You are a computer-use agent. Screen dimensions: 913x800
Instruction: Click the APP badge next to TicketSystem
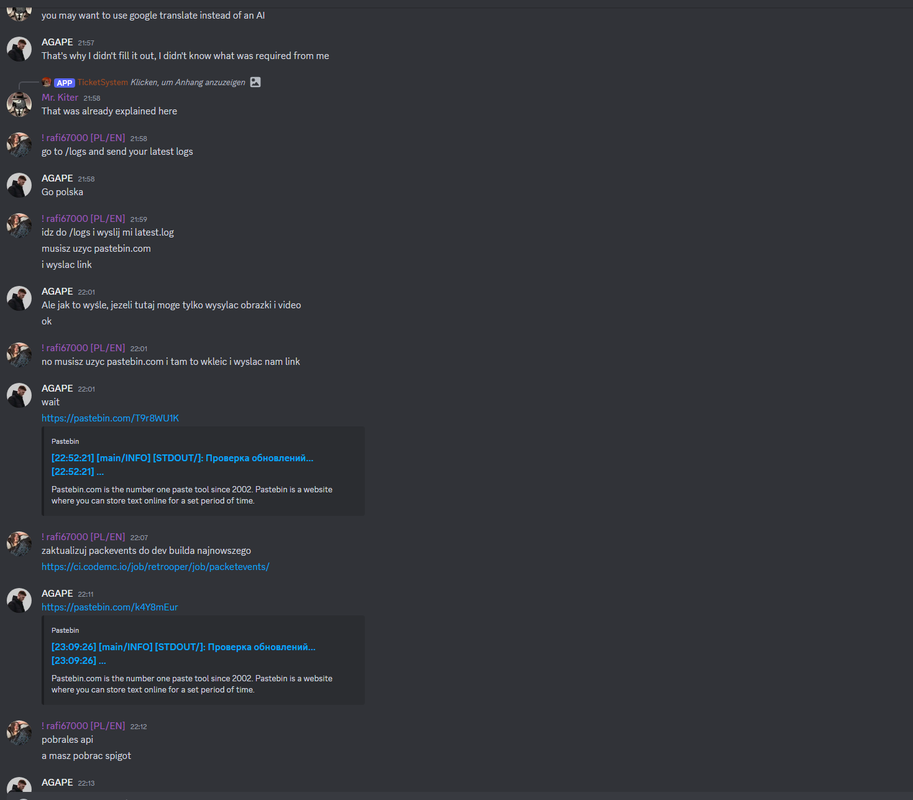click(64, 83)
